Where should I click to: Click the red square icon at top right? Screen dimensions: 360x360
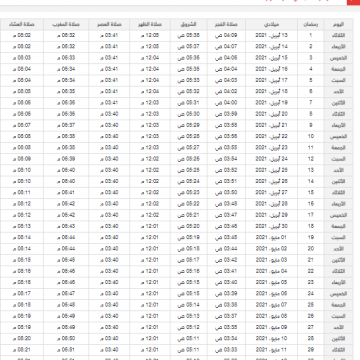[353, 2]
